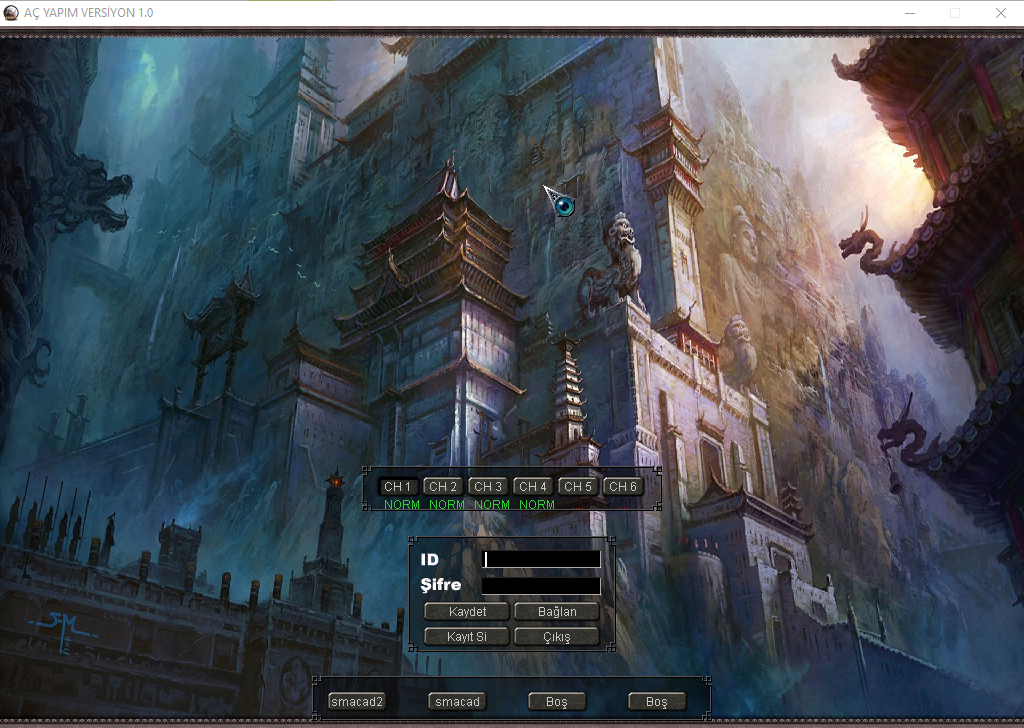Image resolution: width=1024 pixels, height=728 pixels.
Task: Click NORM status under CH 4
Action: tap(537, 505)
